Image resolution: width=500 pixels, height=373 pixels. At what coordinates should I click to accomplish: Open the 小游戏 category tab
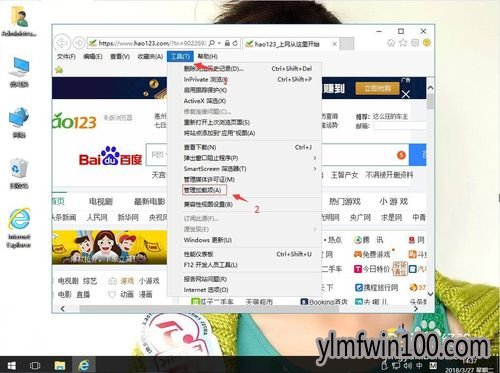(x=393, y=201)
